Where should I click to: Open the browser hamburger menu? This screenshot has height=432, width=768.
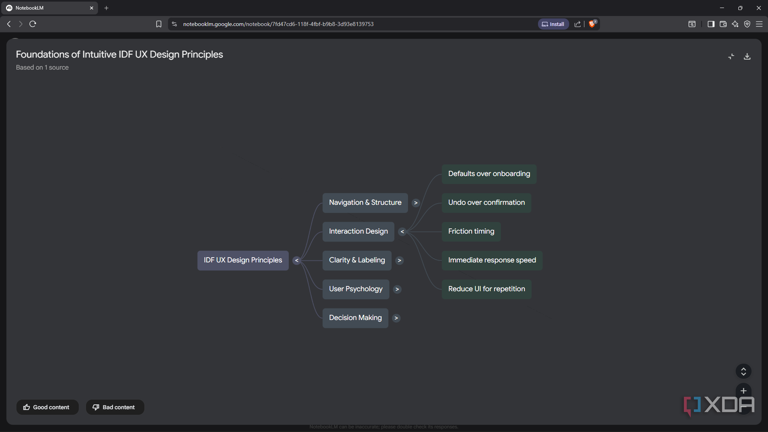(x=759, y=24)
